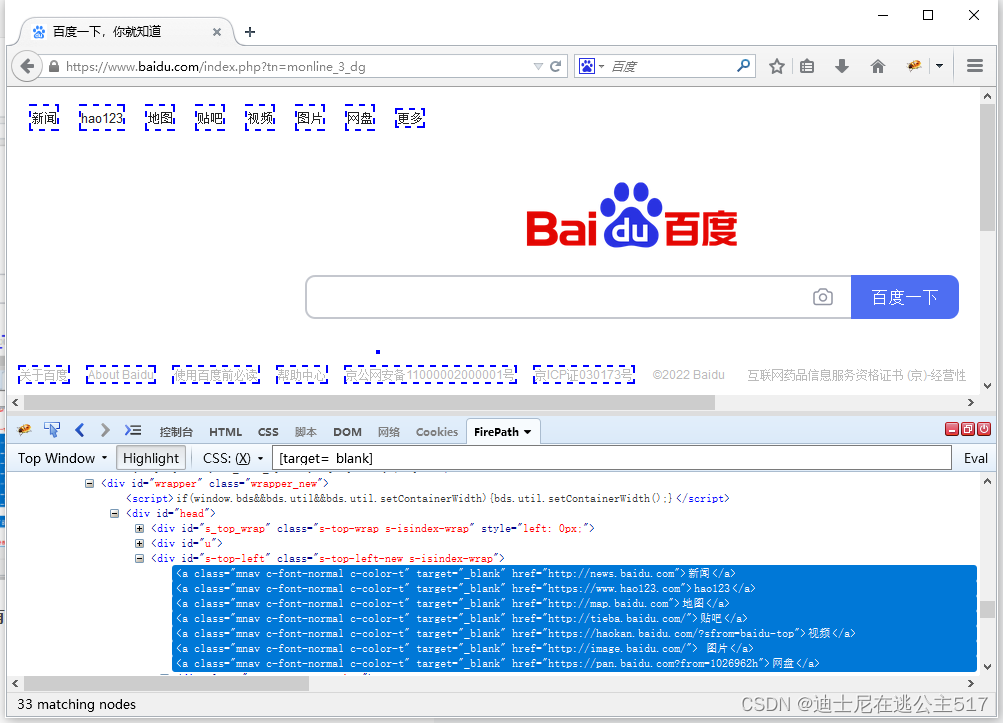1003x723 pixels.
Task: Open the URL history dropdown arrow
Action: [538, 67]
